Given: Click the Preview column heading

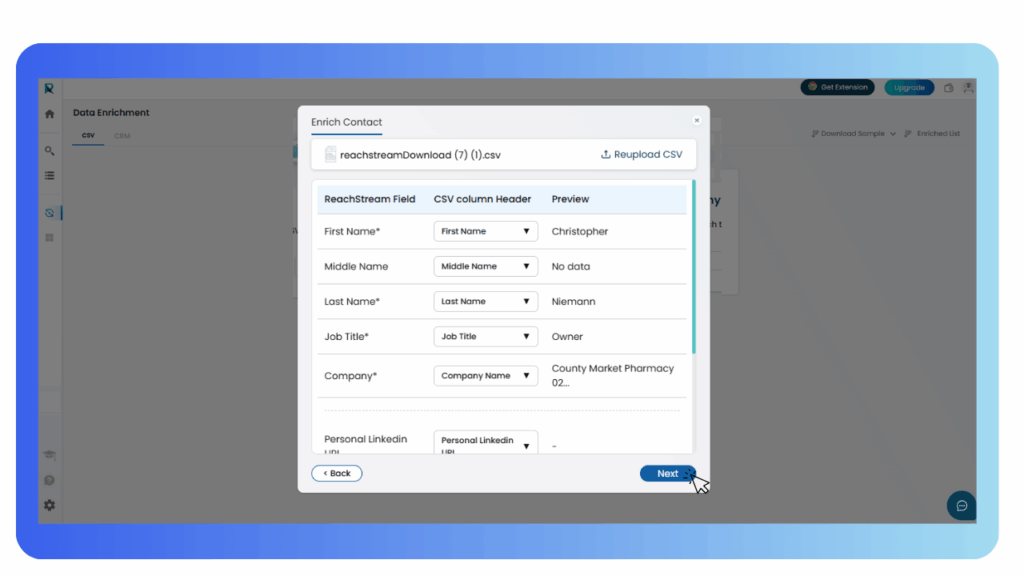Looking at the screenshot, I should click(x=570, y=199).
